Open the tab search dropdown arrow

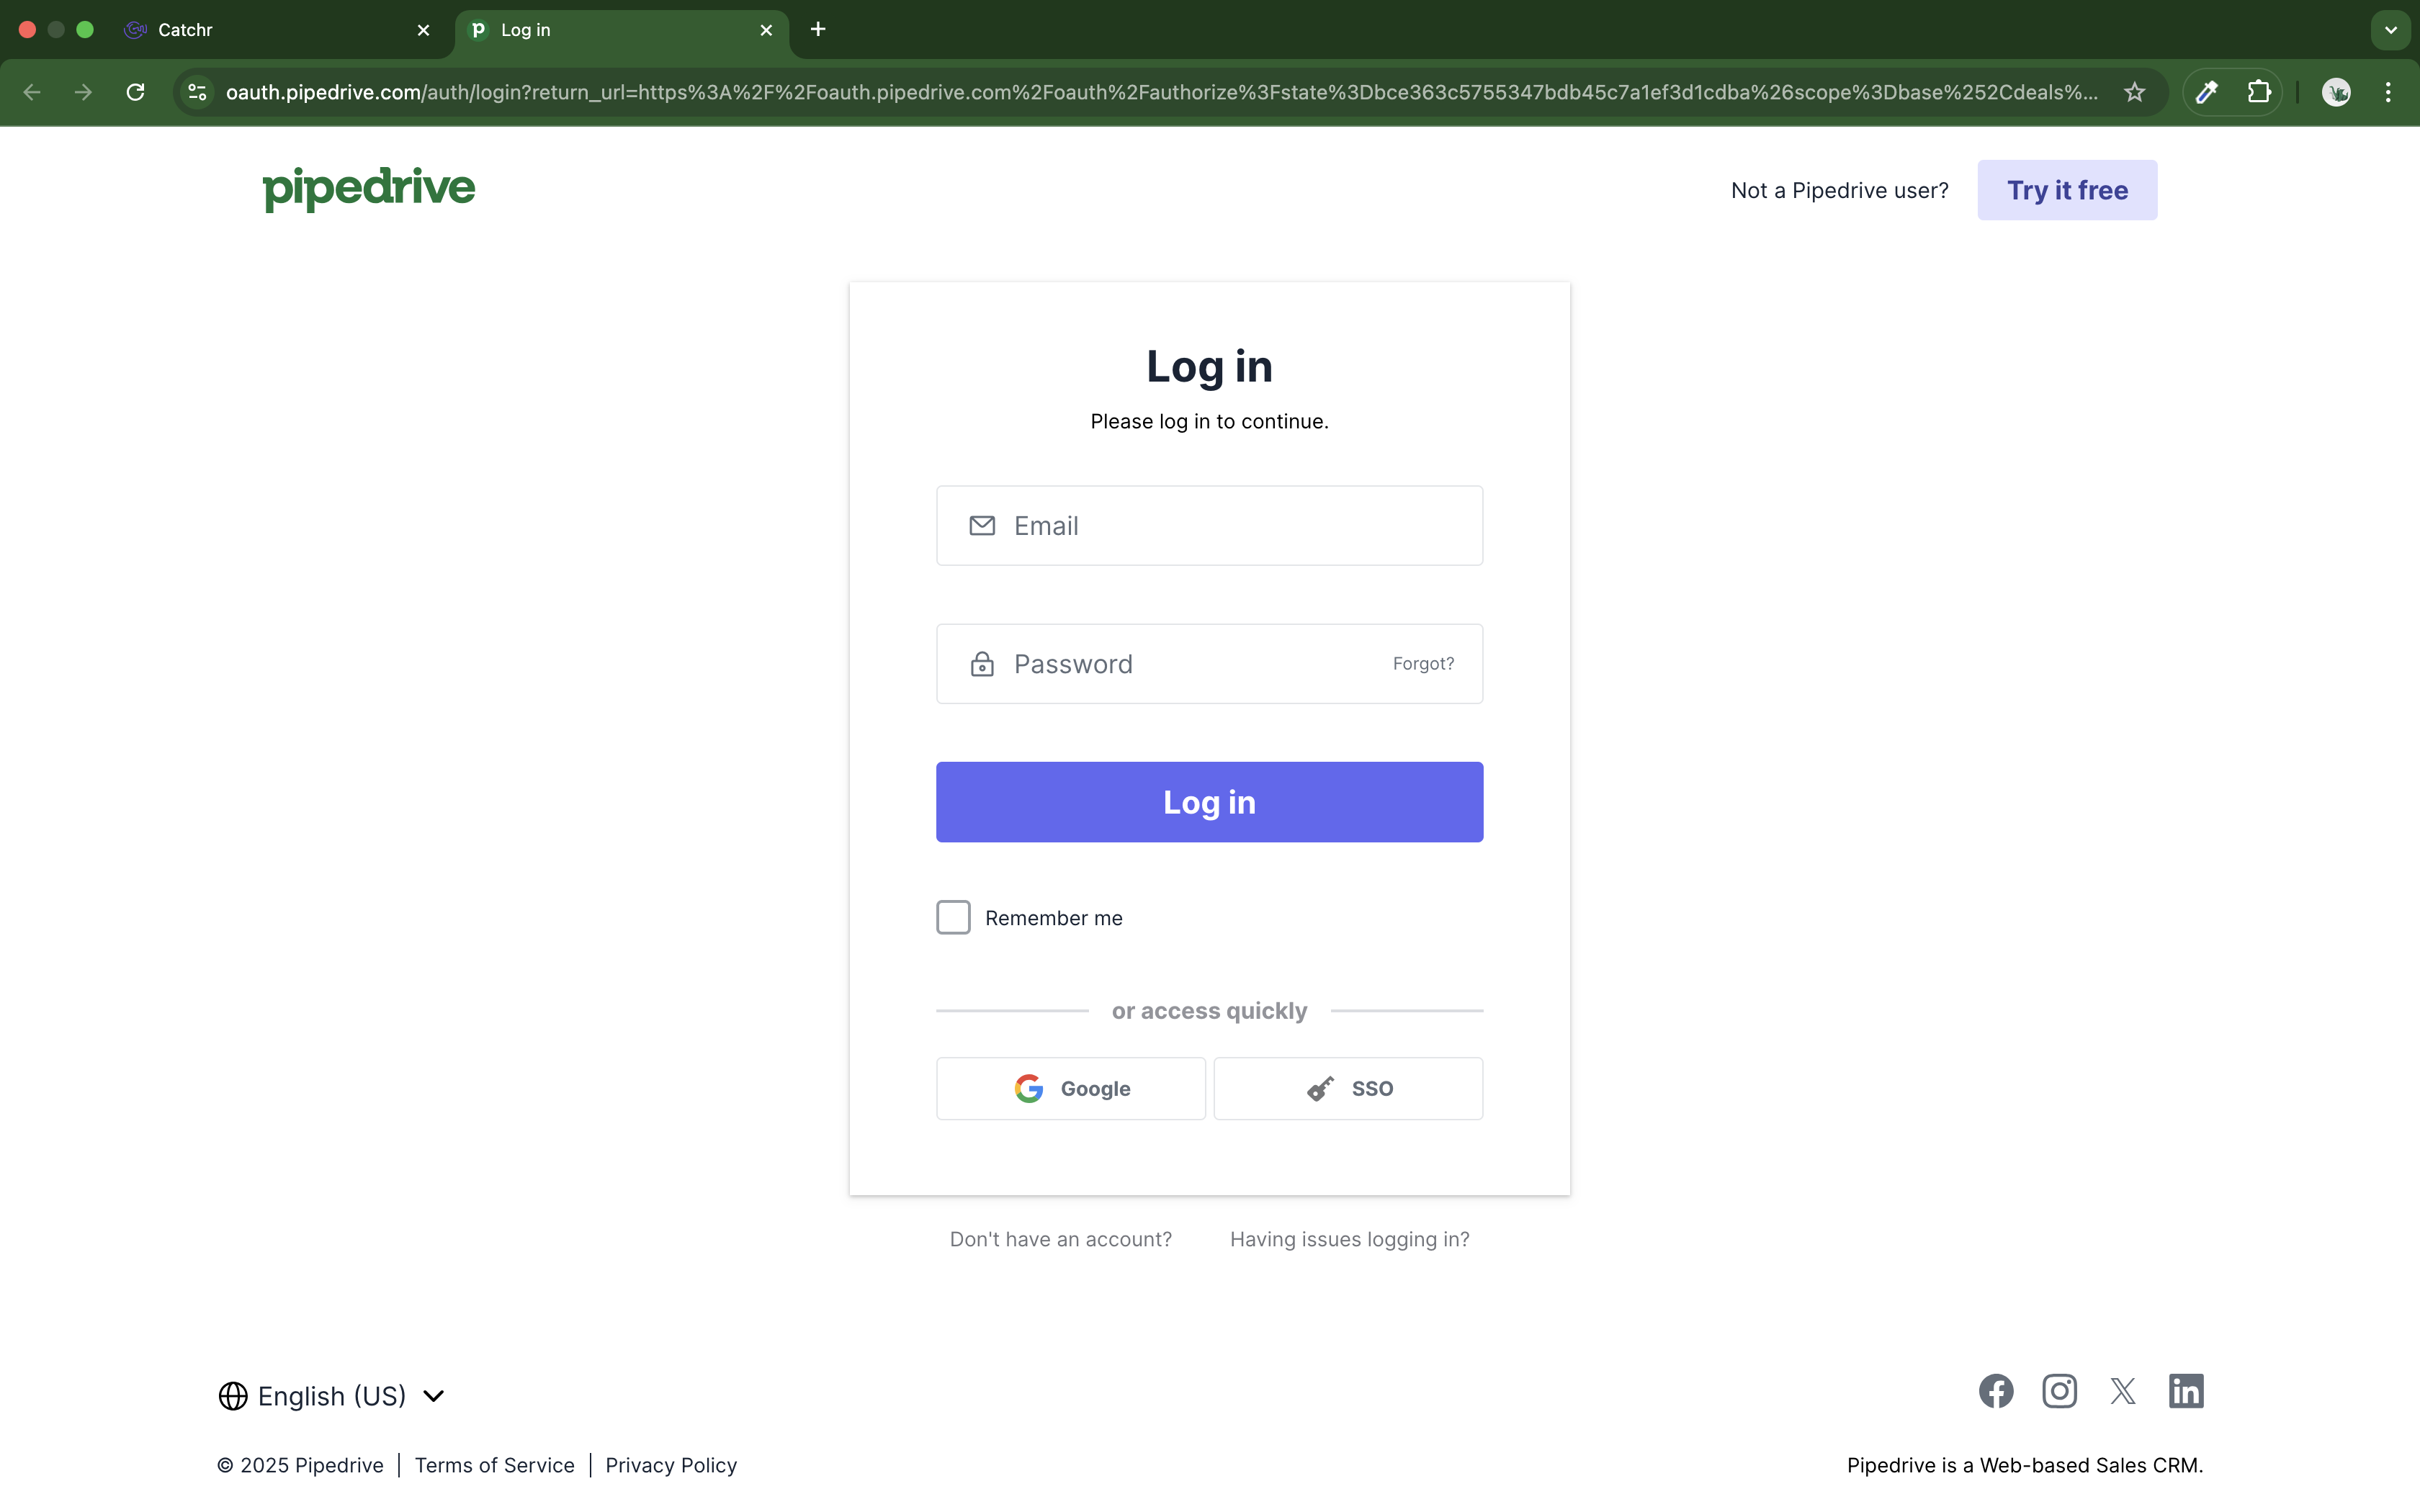tap(2391, 30)
